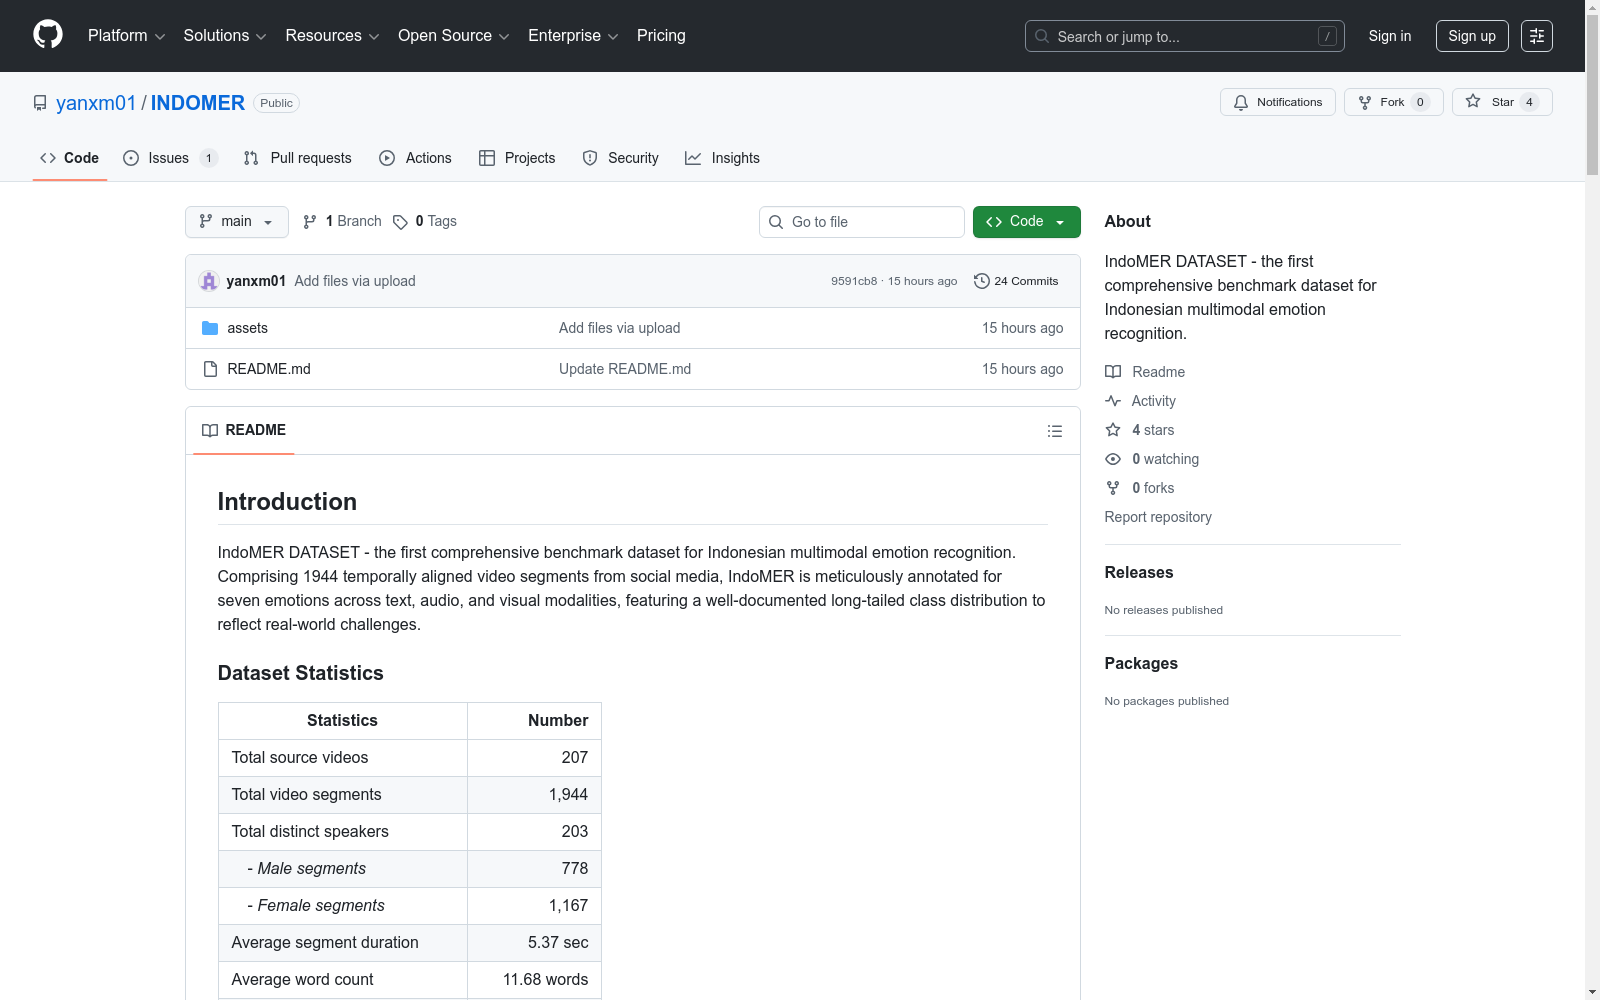Open commit hash 9591cb8
The image size is (1600, 1000).
[x=853, y=281]
